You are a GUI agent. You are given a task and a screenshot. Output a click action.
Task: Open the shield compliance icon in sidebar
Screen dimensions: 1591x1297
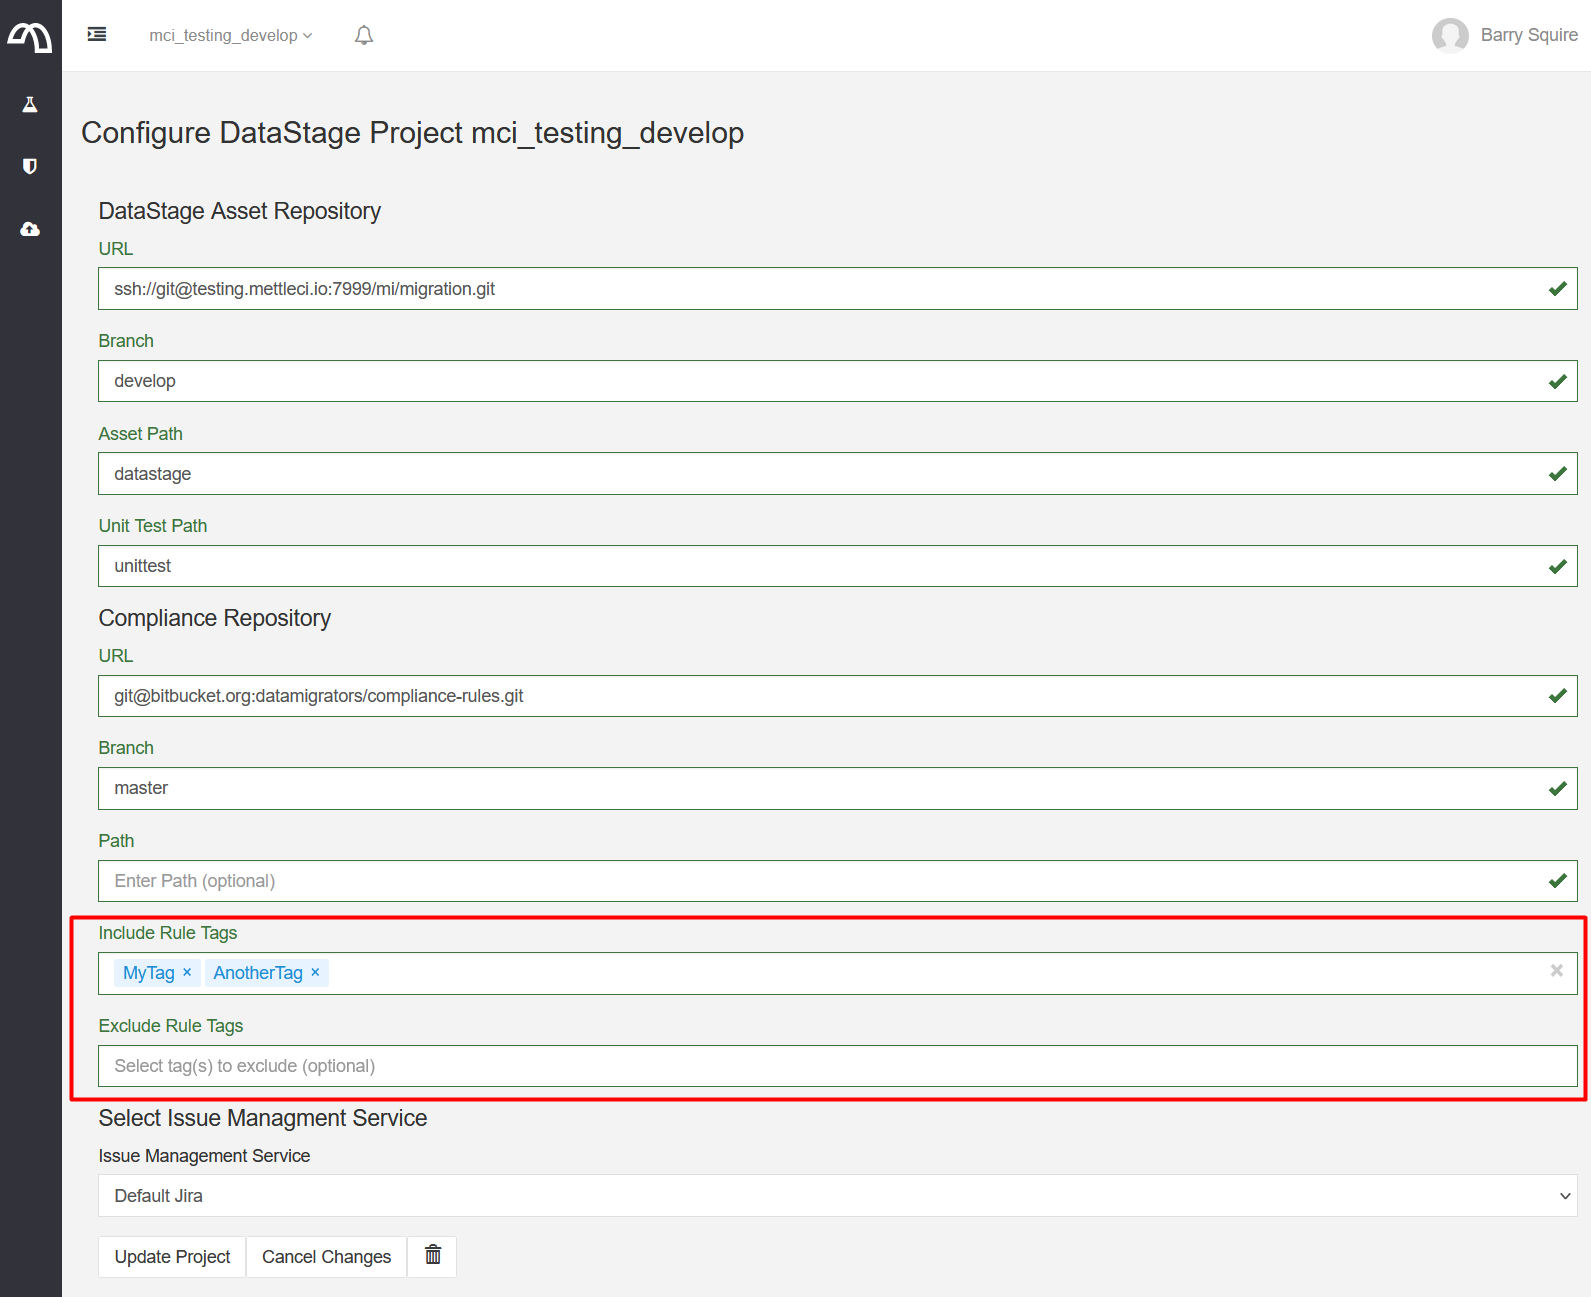point(30,166)
